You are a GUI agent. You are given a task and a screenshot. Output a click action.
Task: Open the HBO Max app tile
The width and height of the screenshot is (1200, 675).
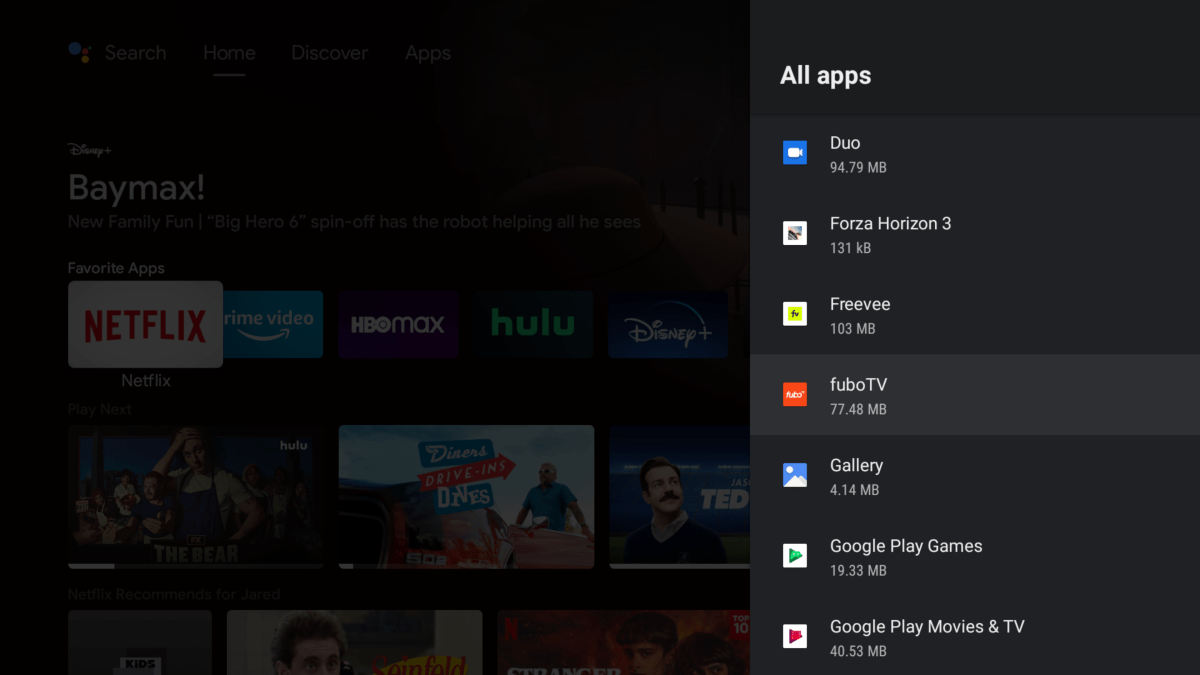[398, 324]
